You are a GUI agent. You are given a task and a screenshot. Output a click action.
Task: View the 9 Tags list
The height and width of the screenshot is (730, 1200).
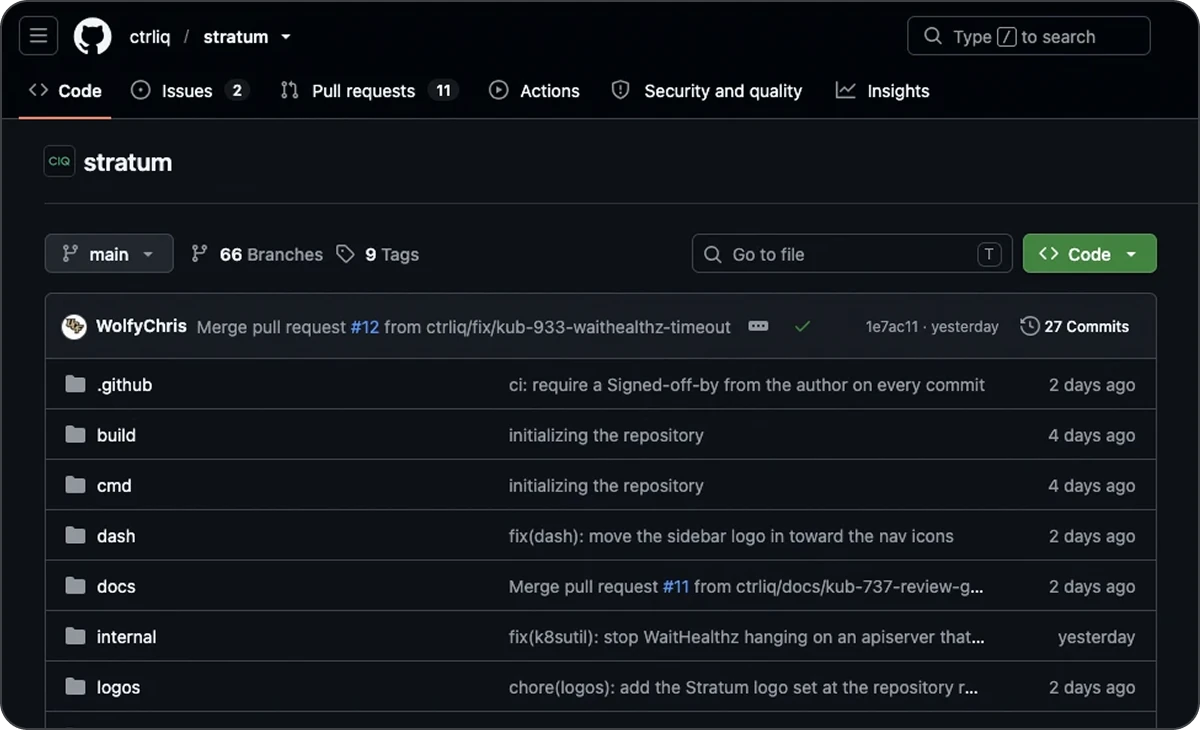pyautogui.click(x=378, y=255)
